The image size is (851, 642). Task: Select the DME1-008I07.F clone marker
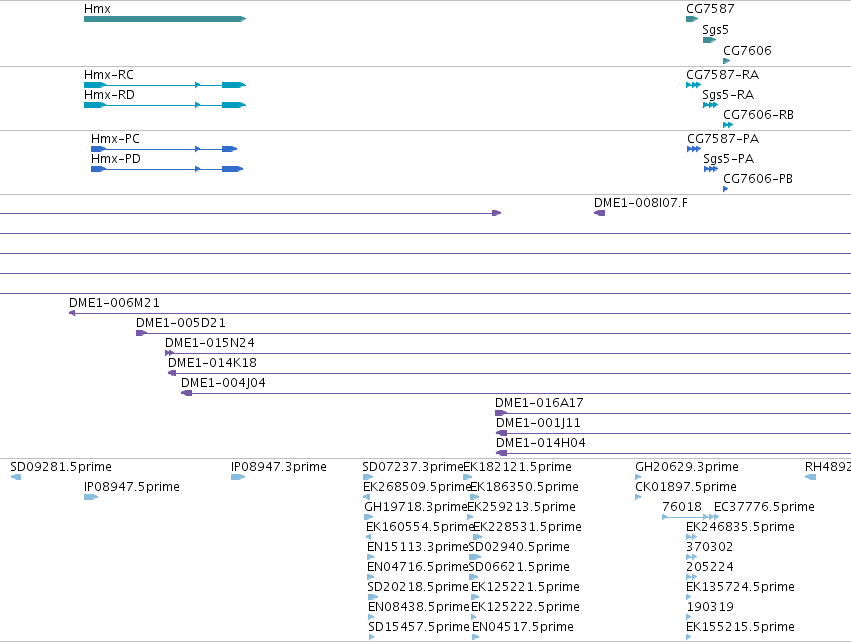point(600,213)
